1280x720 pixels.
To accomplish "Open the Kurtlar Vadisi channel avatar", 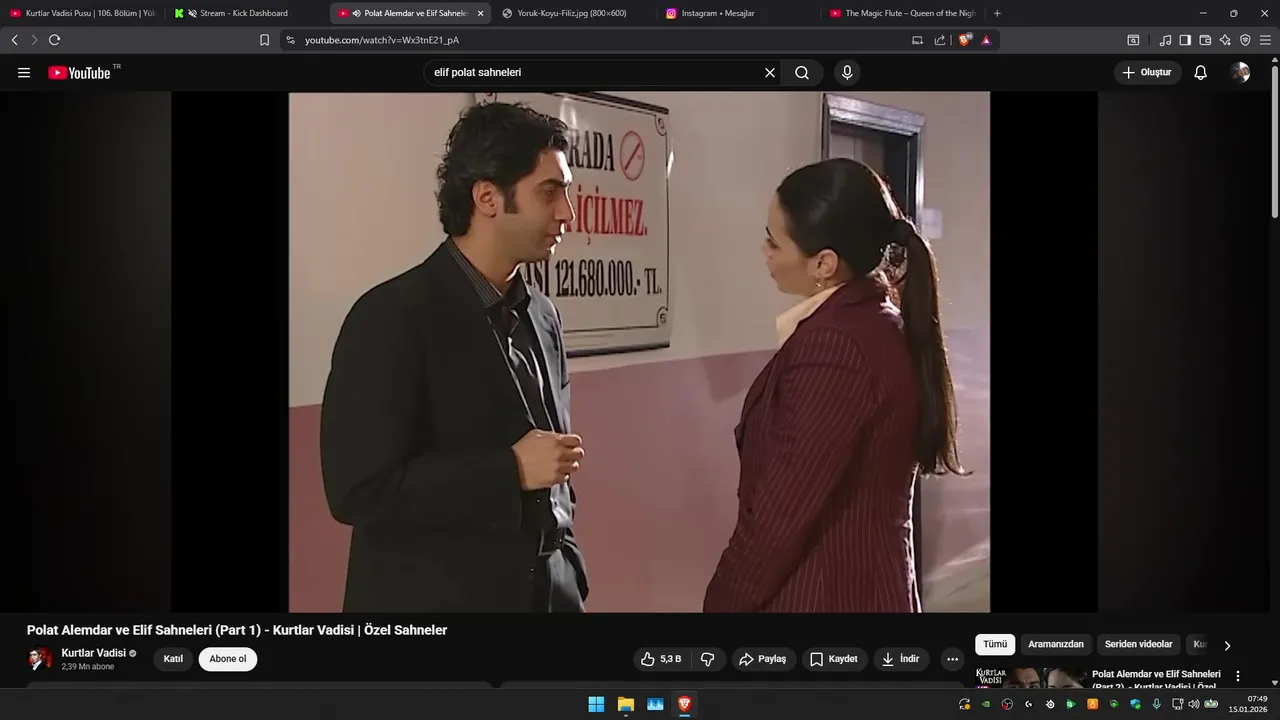I will [40, 659].
